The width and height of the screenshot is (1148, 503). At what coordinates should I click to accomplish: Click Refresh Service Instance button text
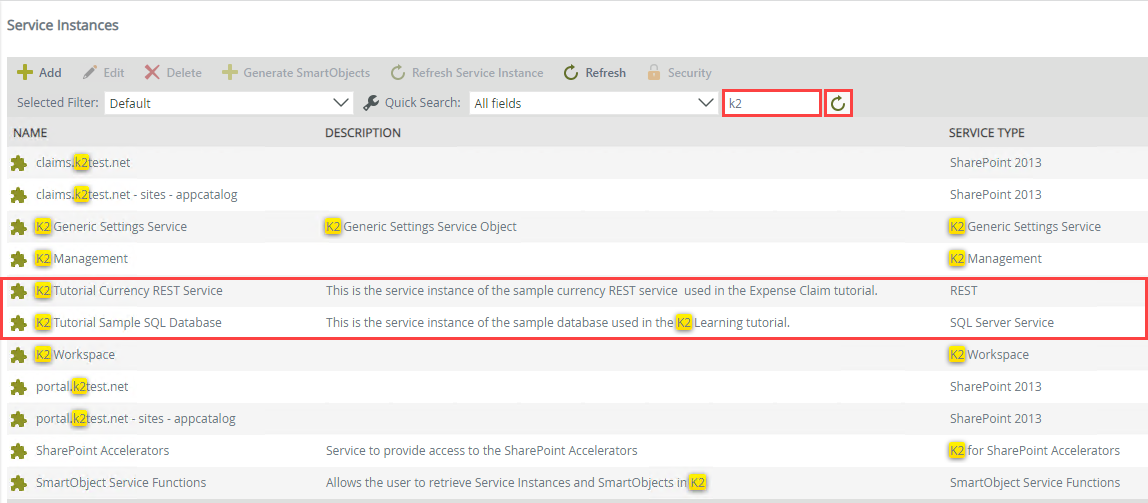477,73
